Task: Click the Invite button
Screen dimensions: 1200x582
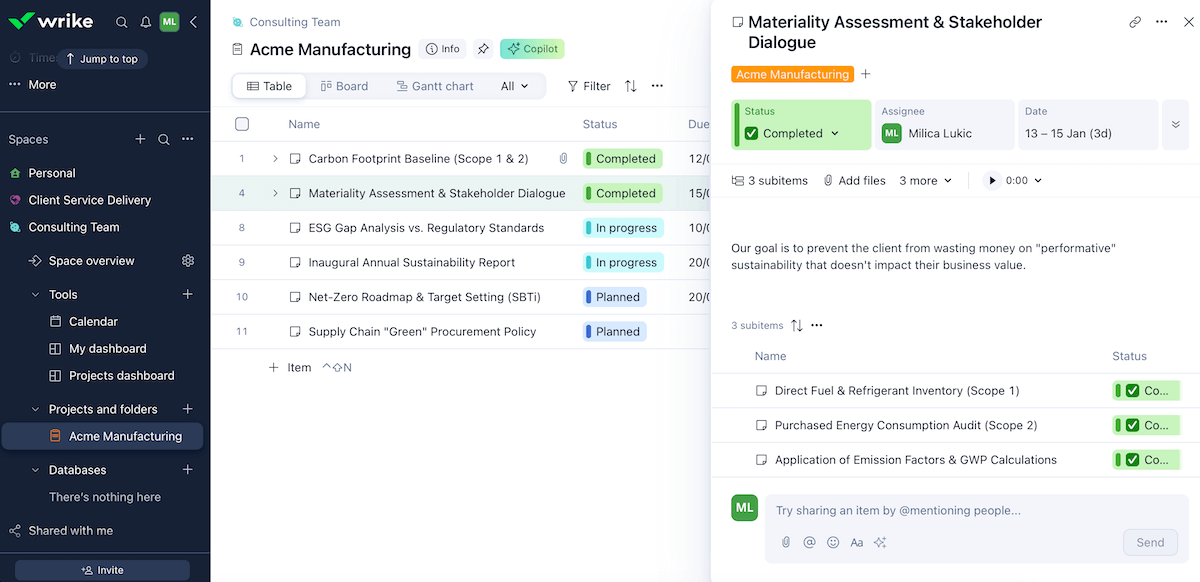Action: (x=102, y=570)
